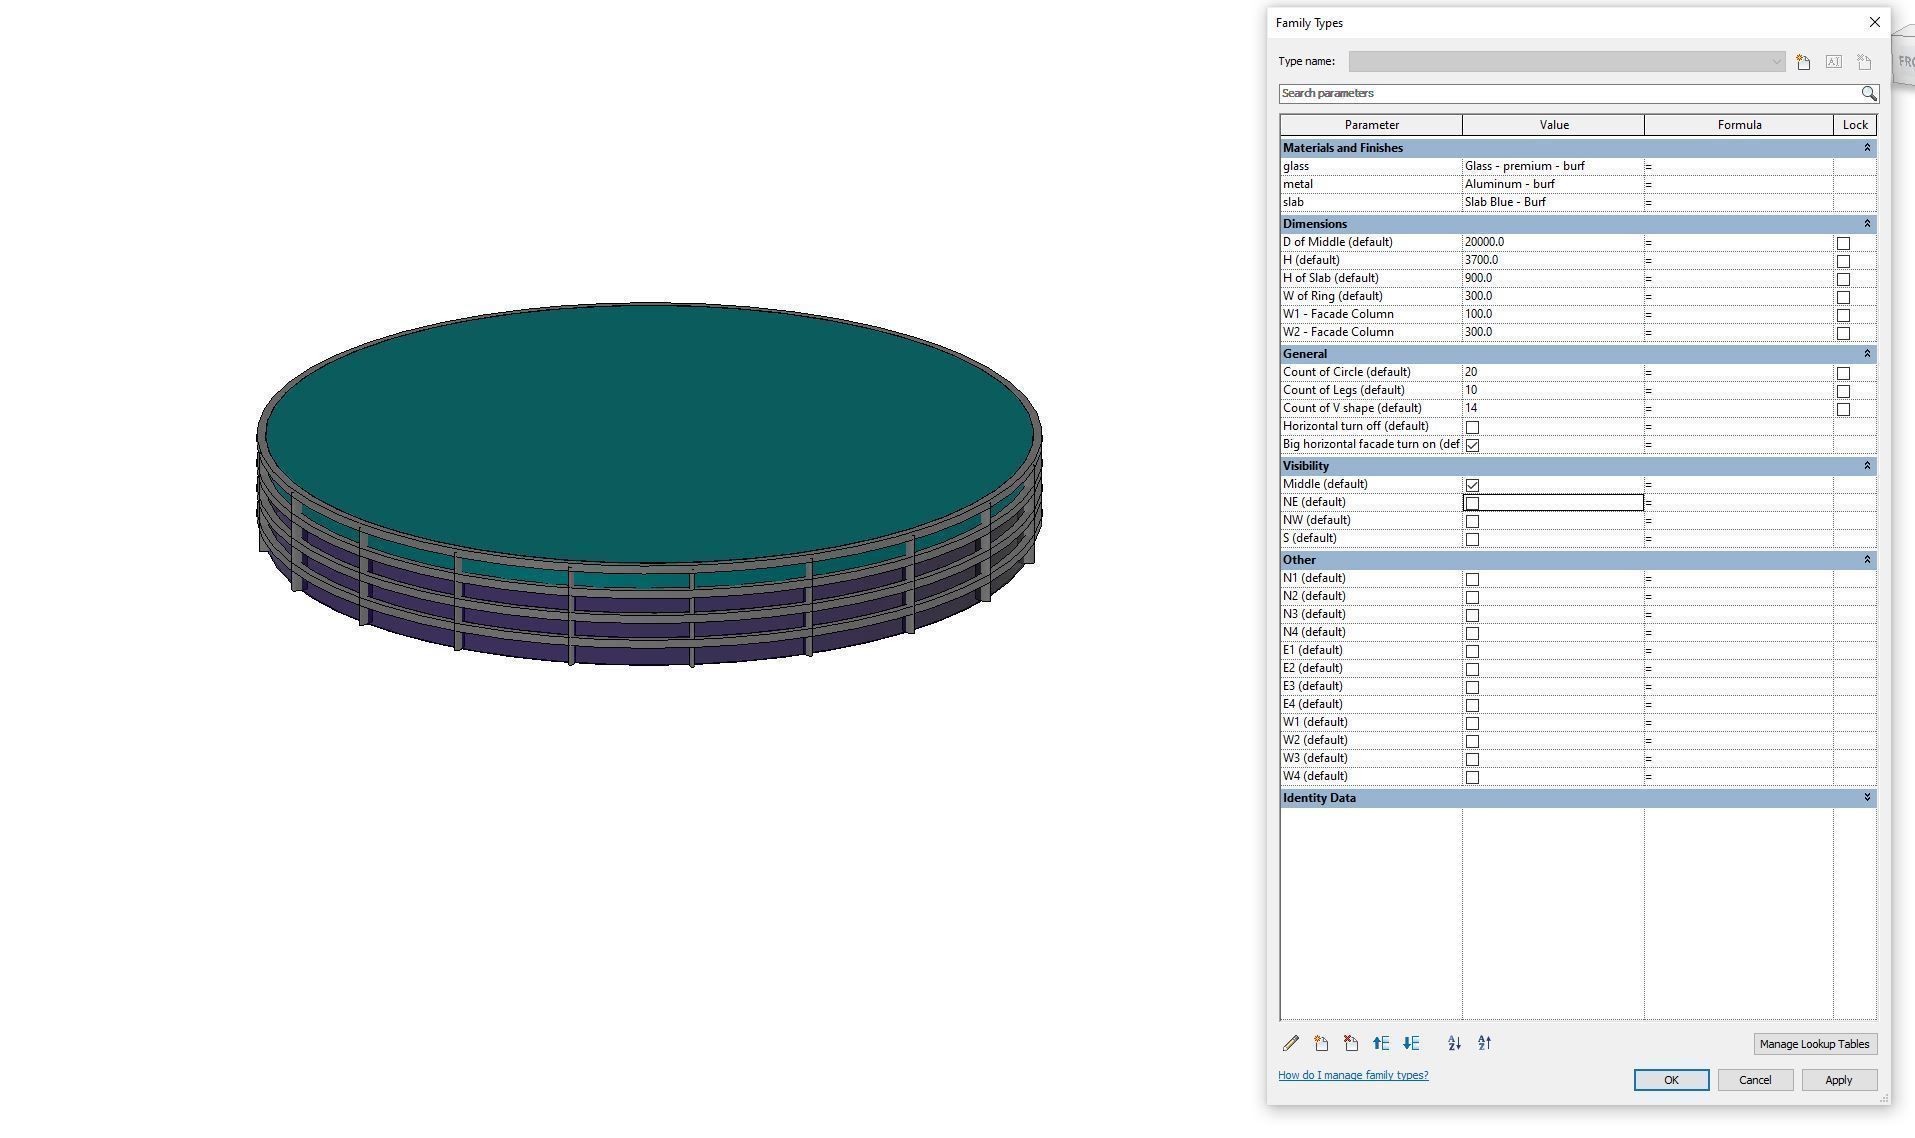Screen dimensions: 1915x1138
Task: Lock the Count of Legs parameter
Action: pyautogui.click(x=1843, y=391)
